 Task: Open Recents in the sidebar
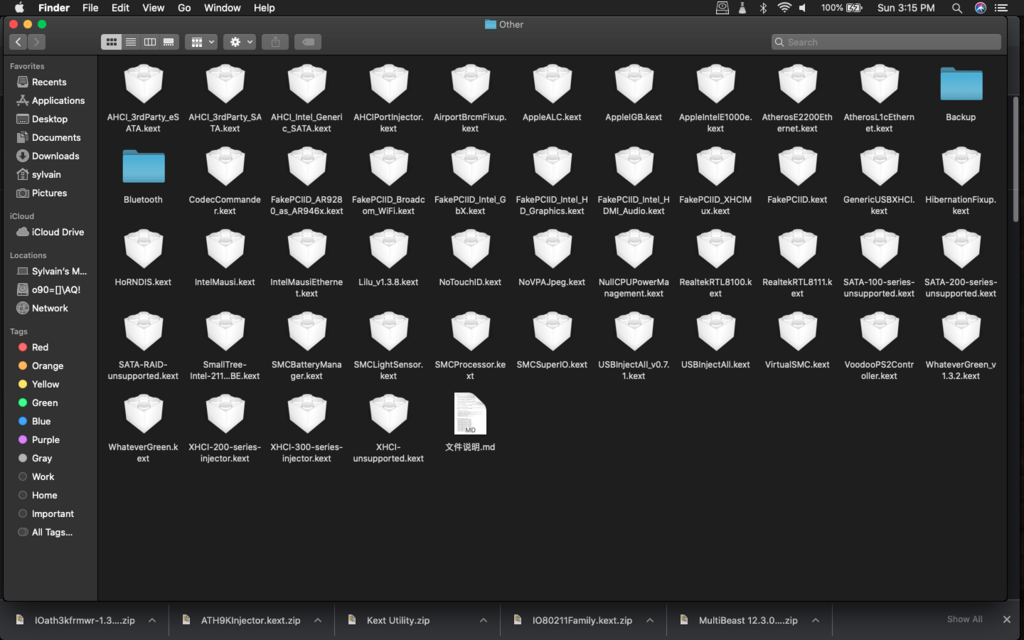pyautogui.click(x=50, y=82)
